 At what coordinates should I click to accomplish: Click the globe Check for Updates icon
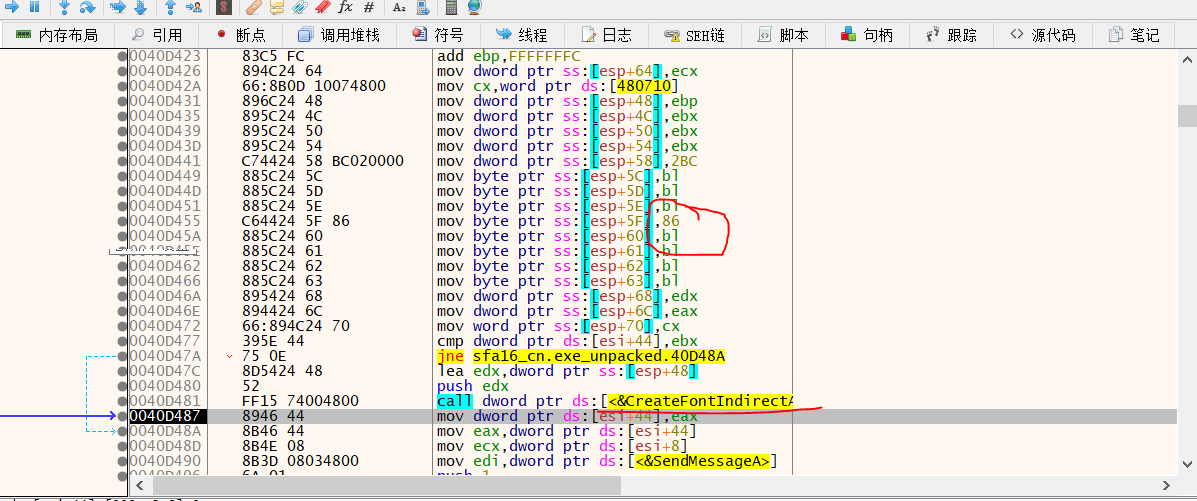click(x=473, y=6)
